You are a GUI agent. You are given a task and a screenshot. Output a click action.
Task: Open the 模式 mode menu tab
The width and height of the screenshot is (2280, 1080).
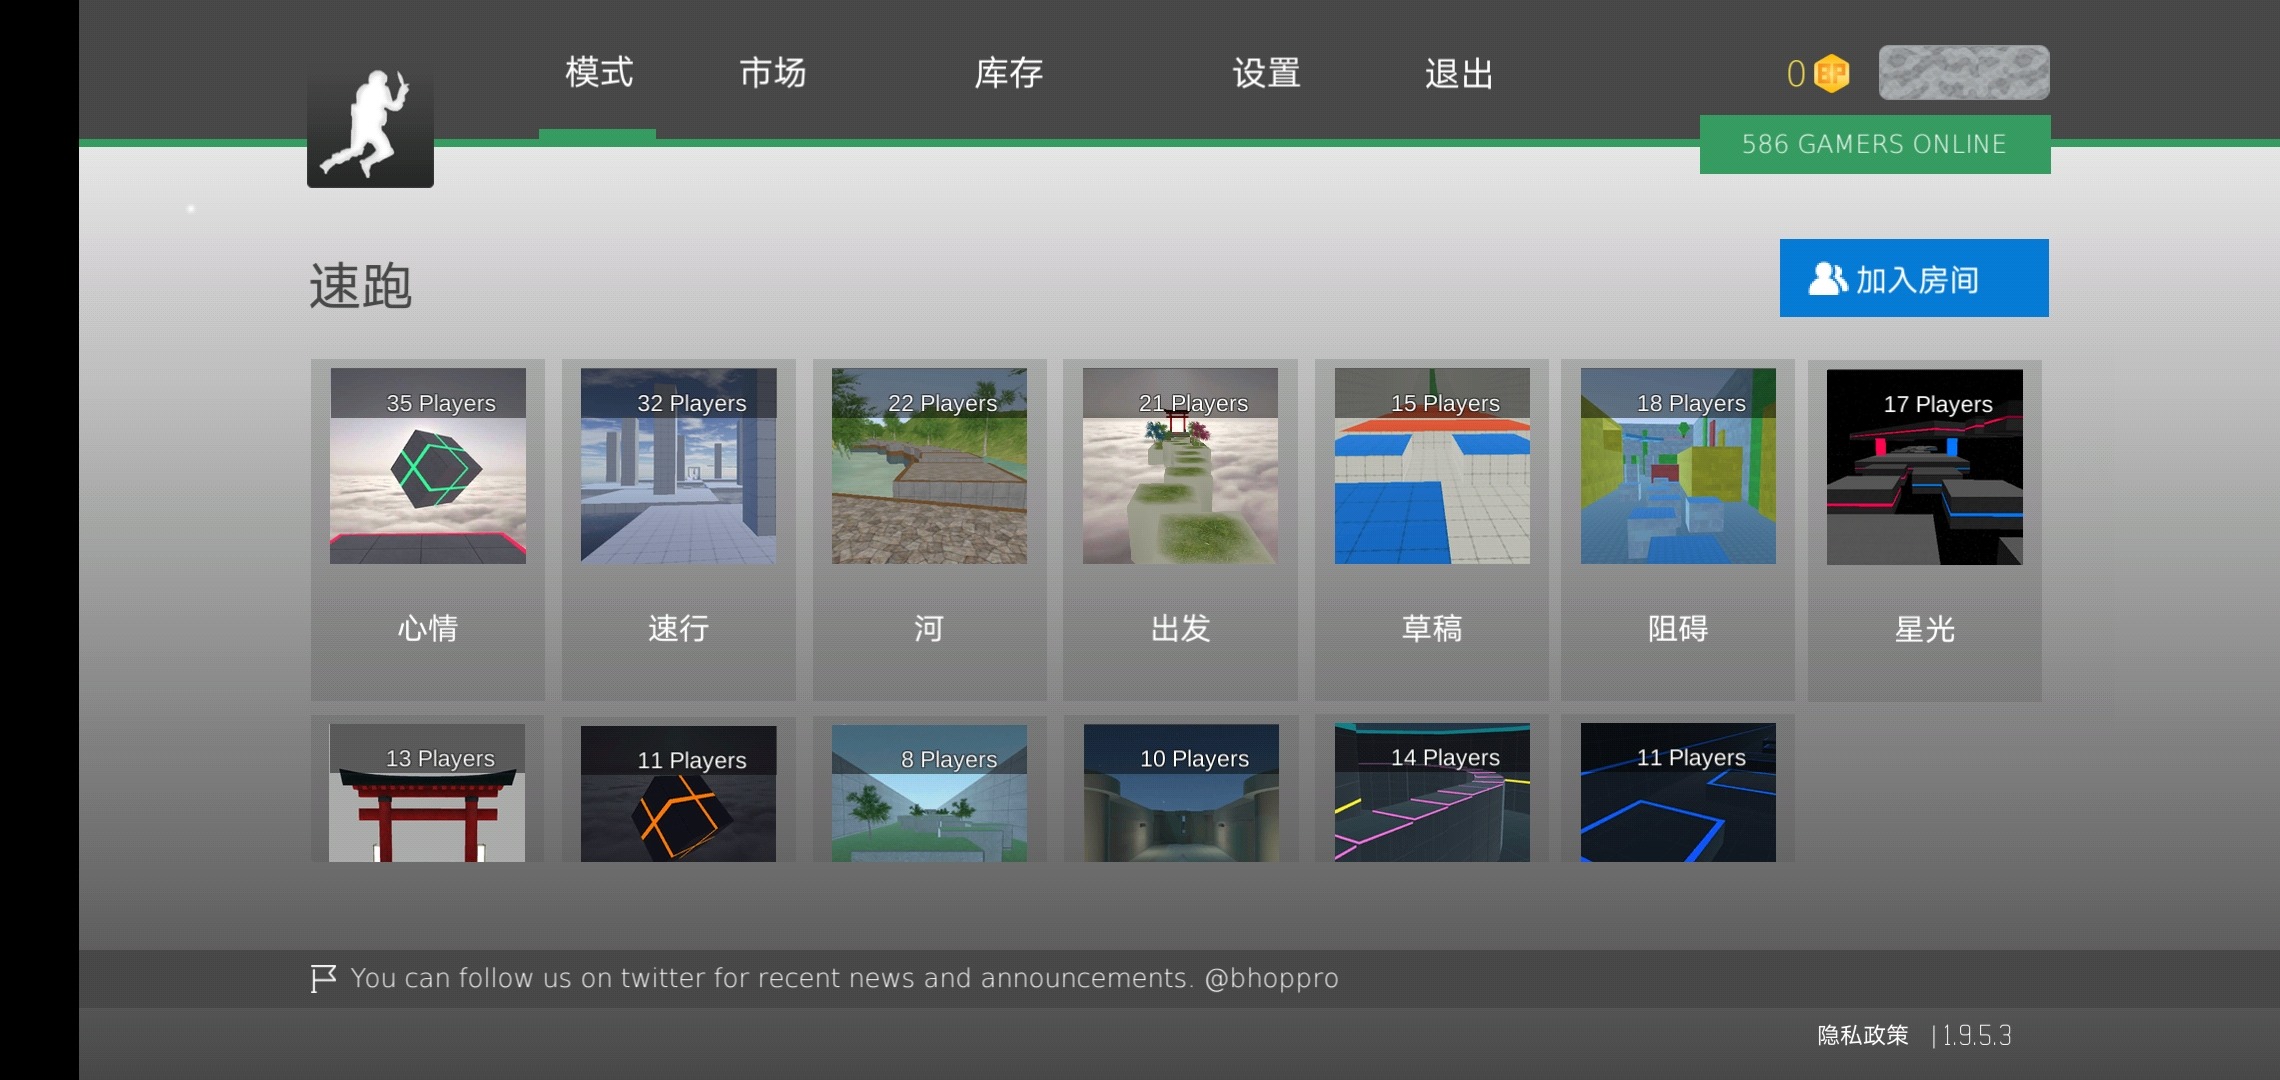(599, 71)
